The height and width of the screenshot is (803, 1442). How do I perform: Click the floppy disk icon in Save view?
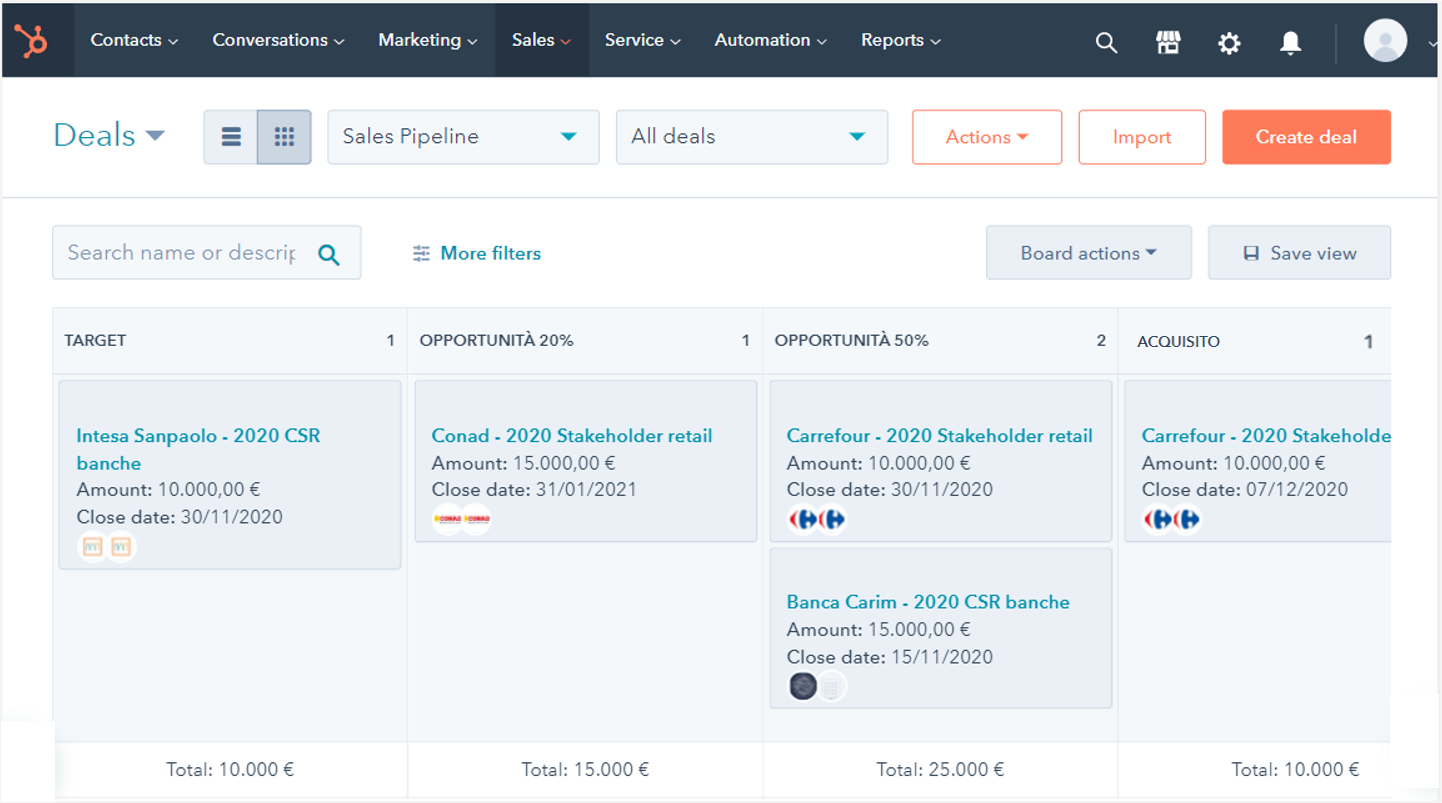(x=1251, y=254)
